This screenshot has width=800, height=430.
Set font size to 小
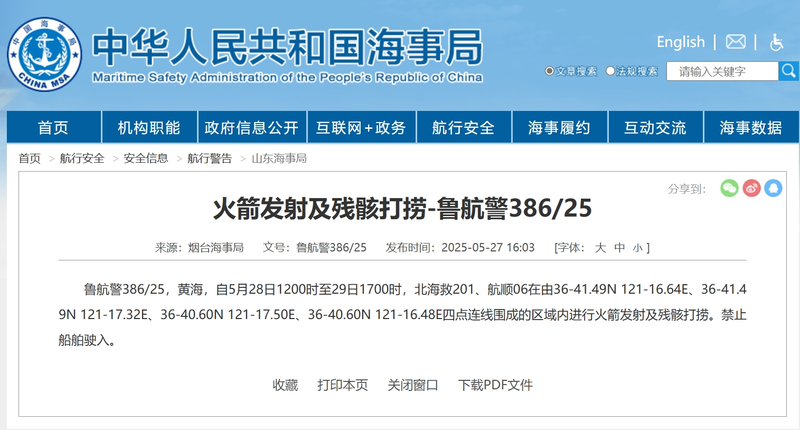(639, 247)
